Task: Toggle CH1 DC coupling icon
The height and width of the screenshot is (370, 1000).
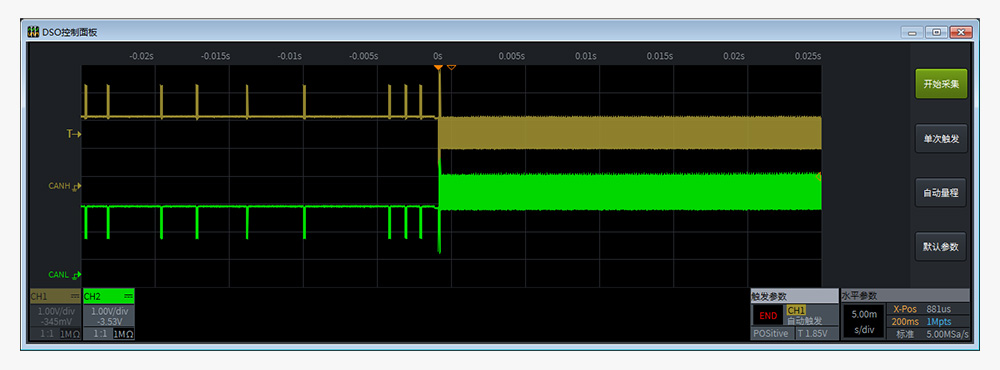Action: (75, 297)
